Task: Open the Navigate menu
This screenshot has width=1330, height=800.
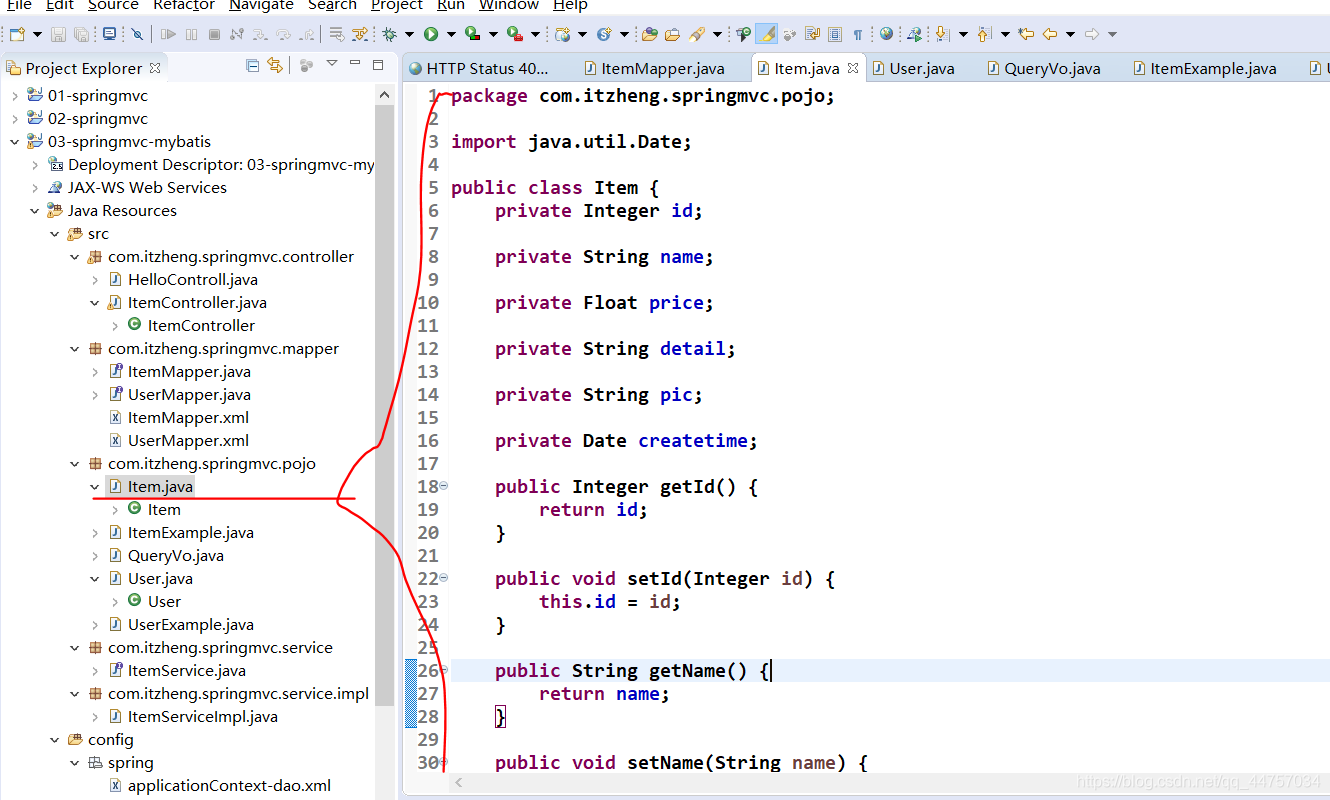Action: point(261,5)
